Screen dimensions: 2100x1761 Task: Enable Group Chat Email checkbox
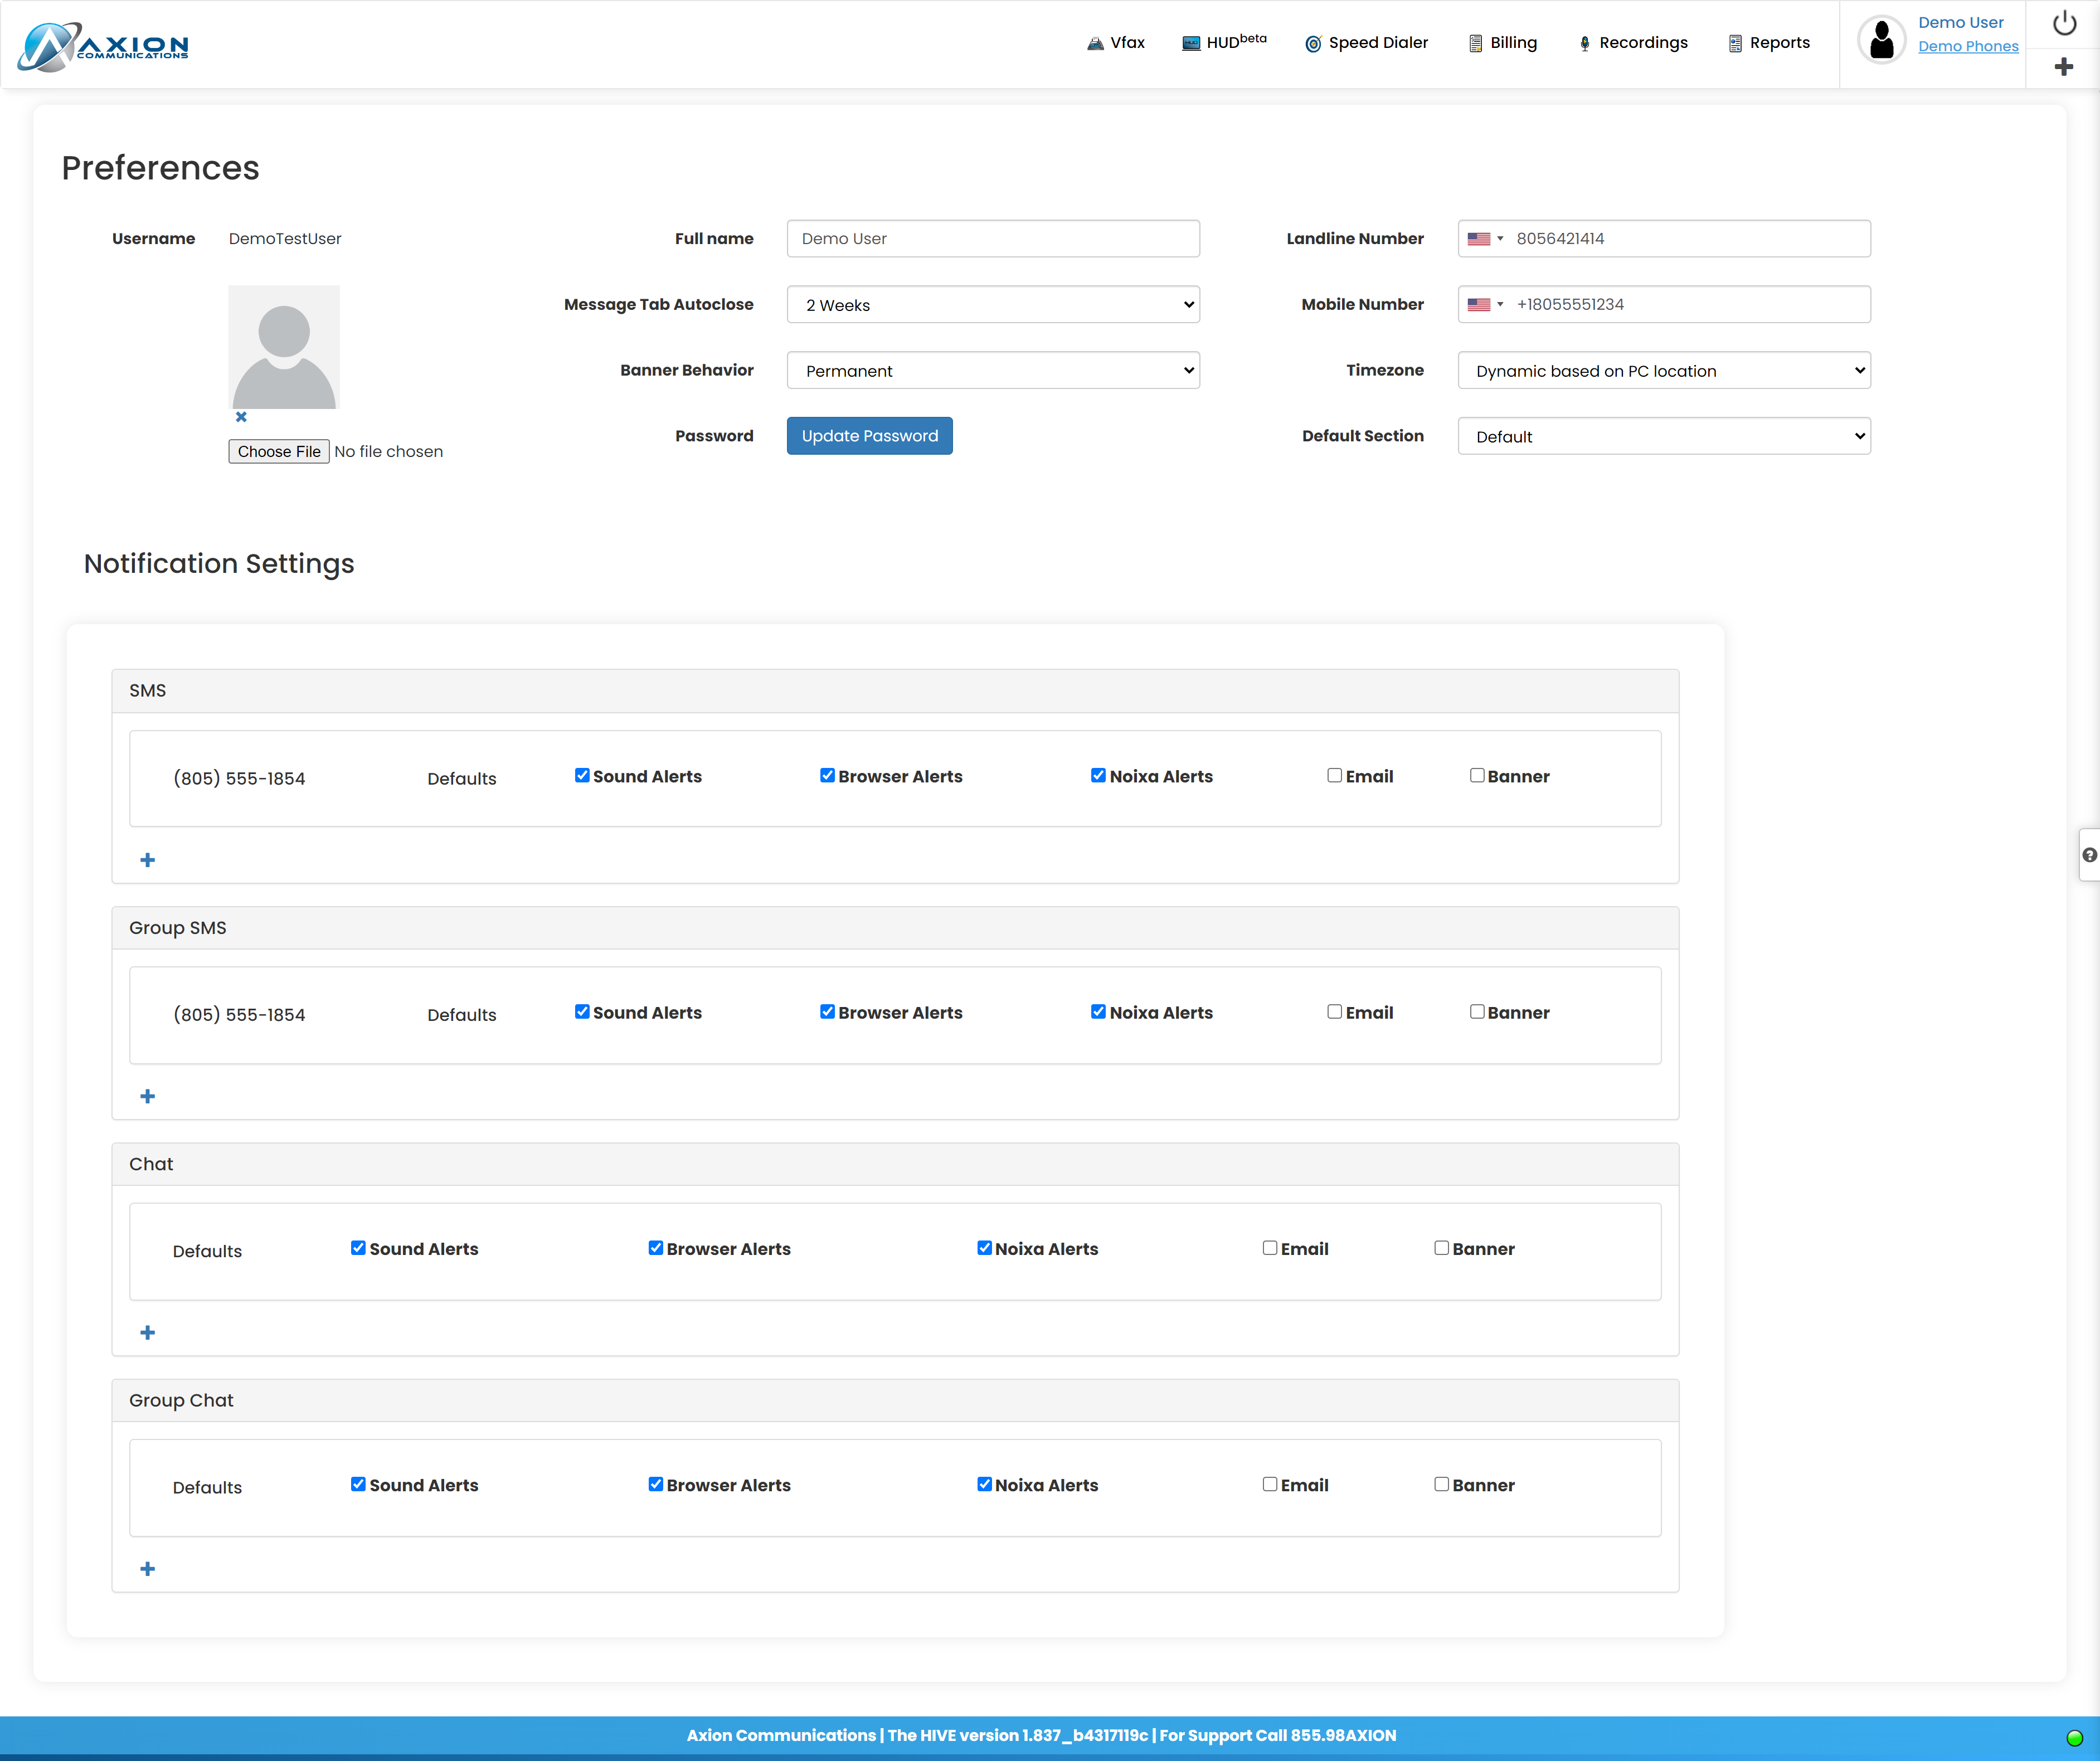click(x=1270, y=1484)
